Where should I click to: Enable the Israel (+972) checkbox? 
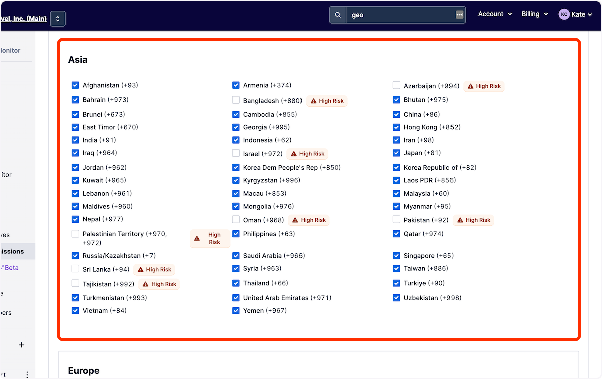[236, 153]
